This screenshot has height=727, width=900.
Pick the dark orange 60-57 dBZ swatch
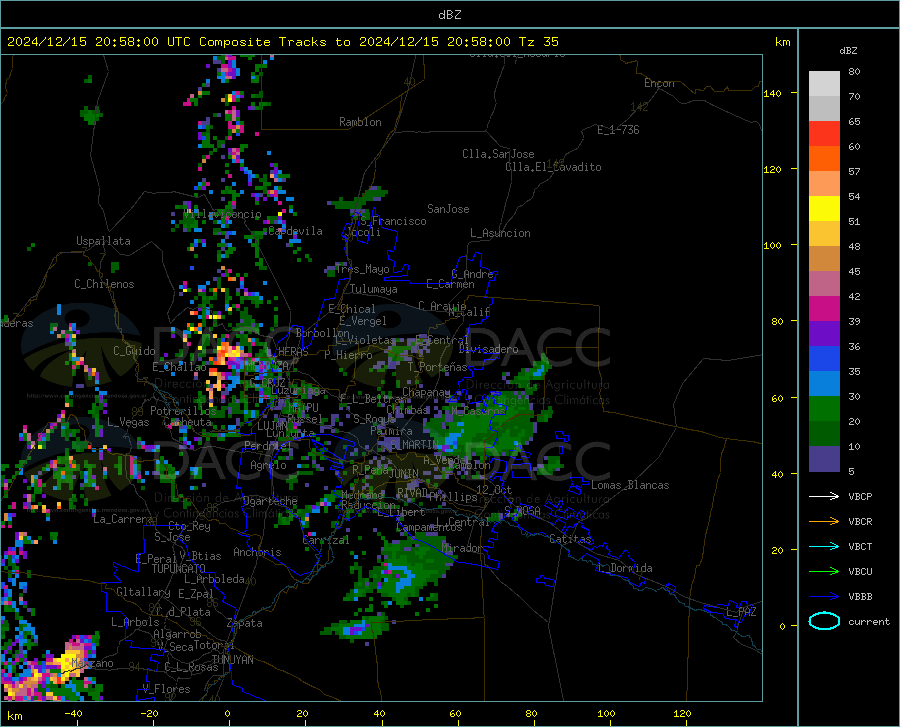pos(824,159)
